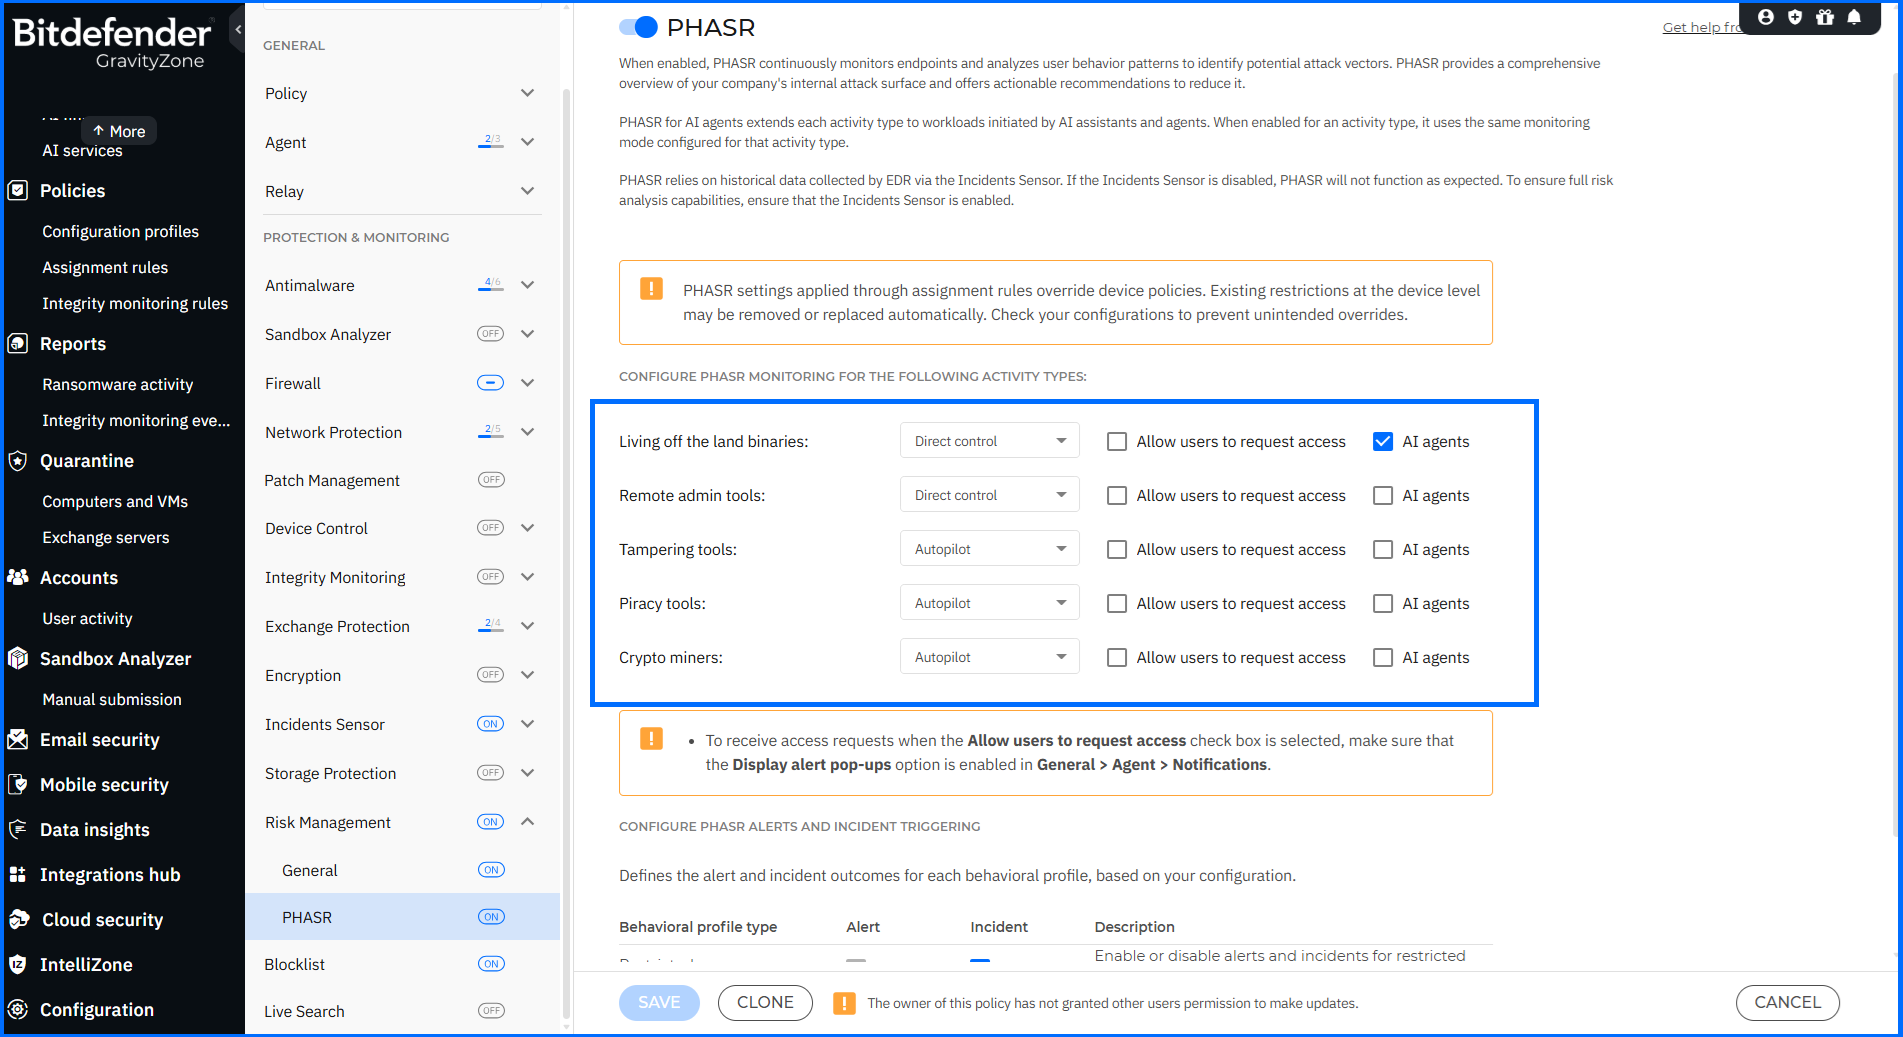This screenshot has width=1903, height=1037.
Task: Open Ransomware activity report
Action: click(117, 384)
